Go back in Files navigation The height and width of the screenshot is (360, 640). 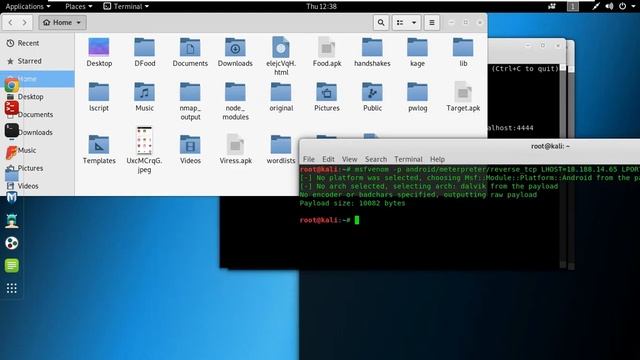click(10, 22)
